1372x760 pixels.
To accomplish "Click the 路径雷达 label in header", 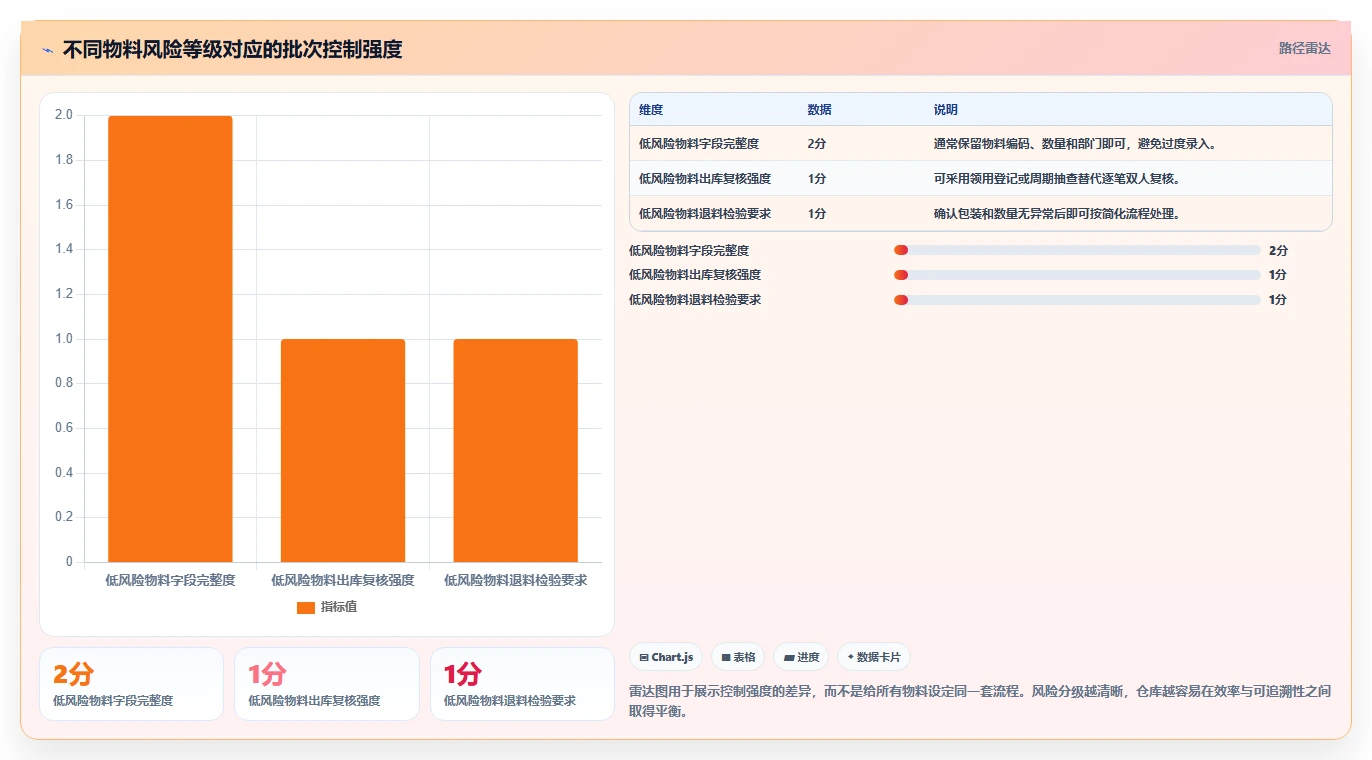I will [x=1305, y=48].
